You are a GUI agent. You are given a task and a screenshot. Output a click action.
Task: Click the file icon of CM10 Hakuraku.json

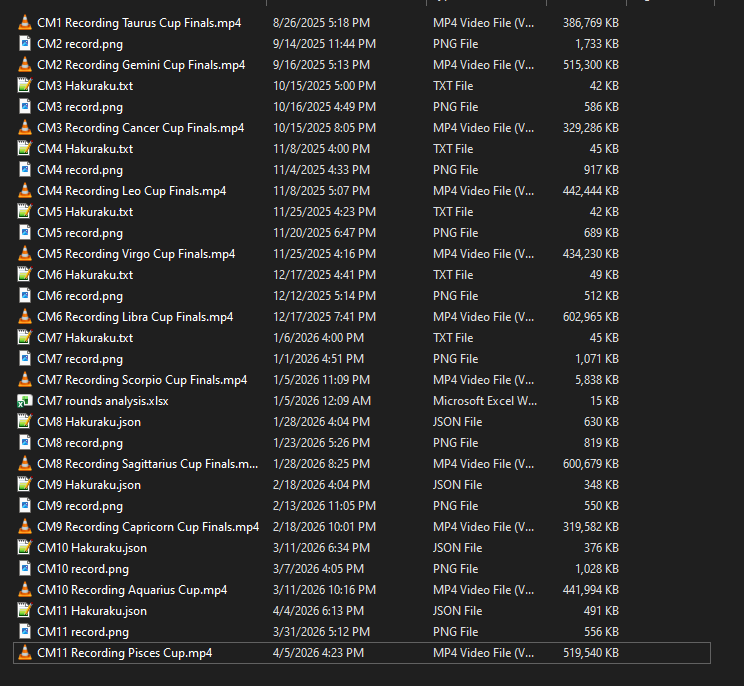tap(25, 548)
